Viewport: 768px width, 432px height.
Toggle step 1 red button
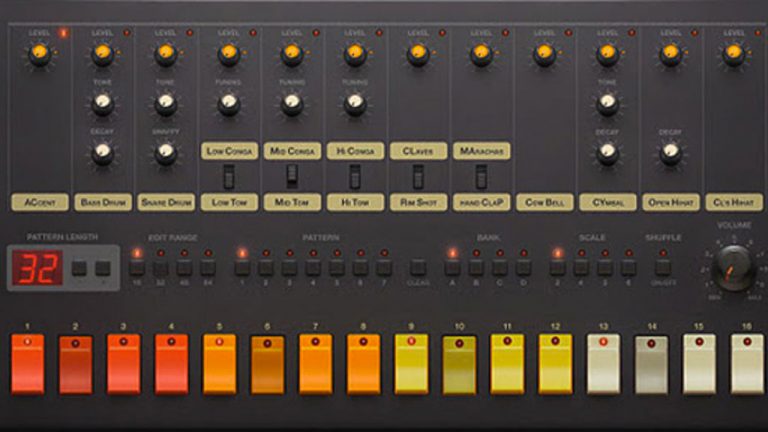27,364
